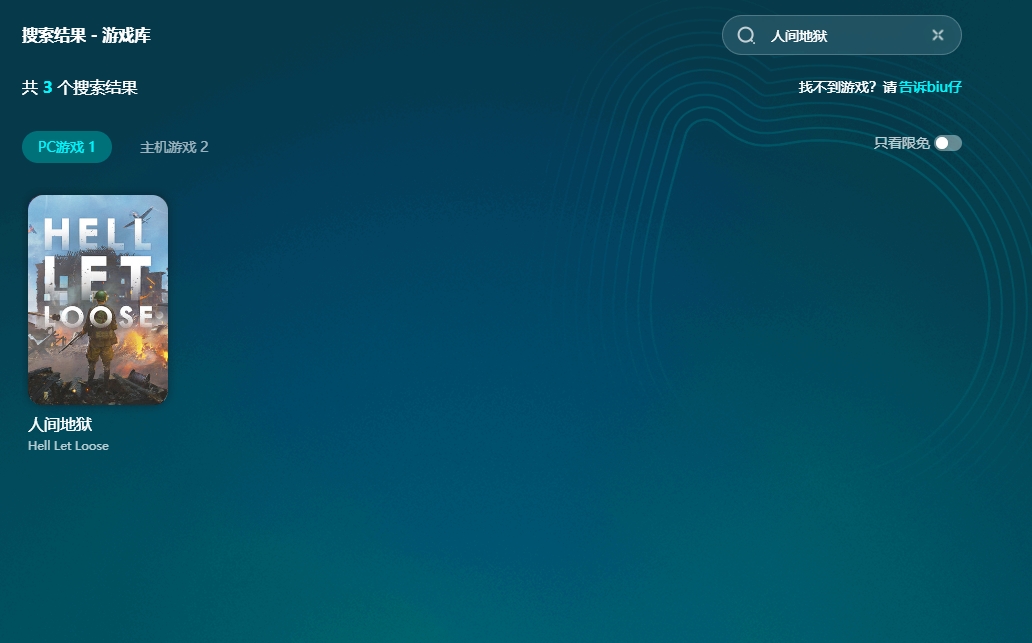Click the magnifier search icon
The height and width of the screenshot is (643, 1032).
pyautogui.click(x=746, y=36)
